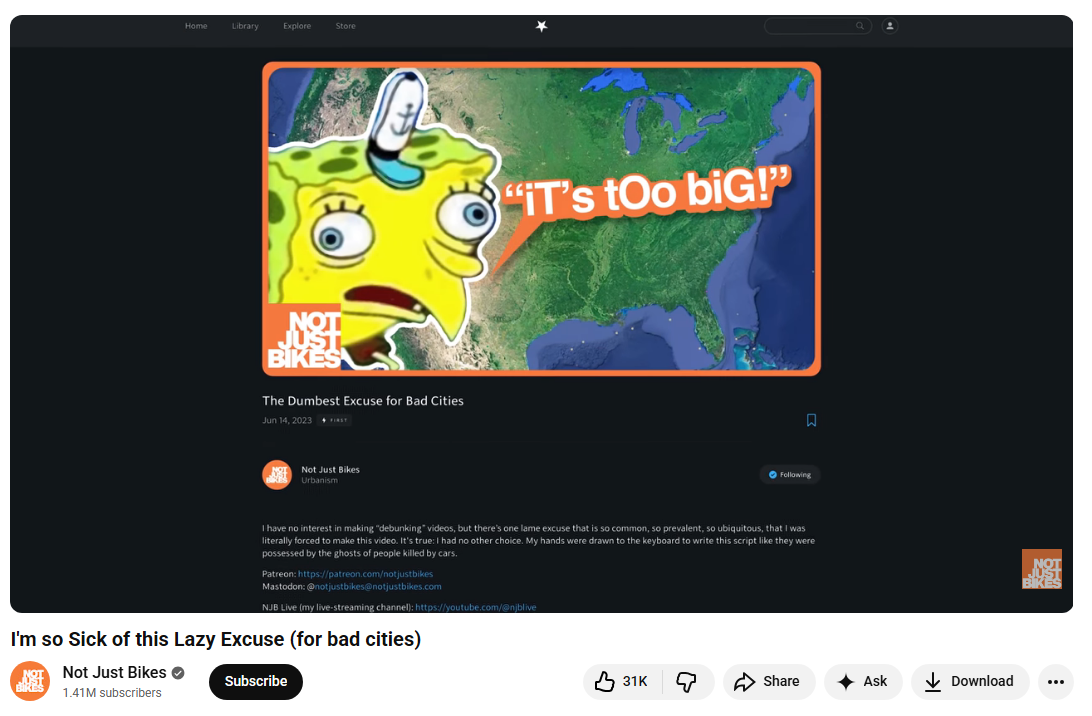Click the Nebula star logo in top bar
Viewport: 1092px width, 716px height.
click(541, 26)
